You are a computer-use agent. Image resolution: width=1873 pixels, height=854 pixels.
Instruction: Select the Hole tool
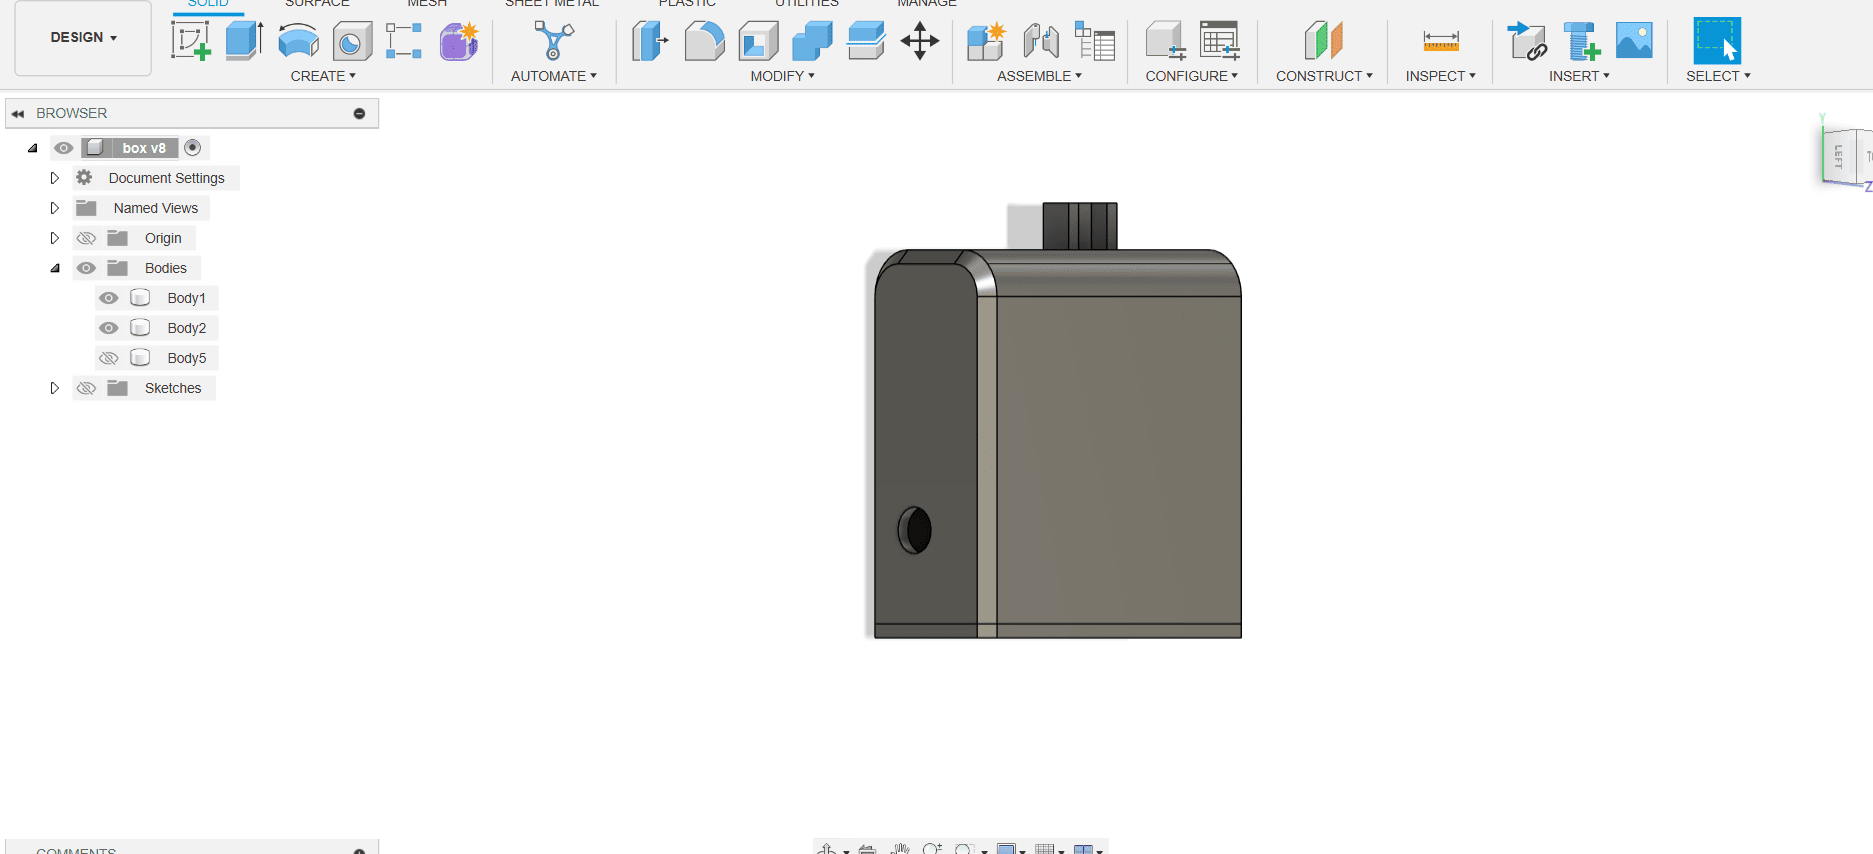[x=352, y=41]
